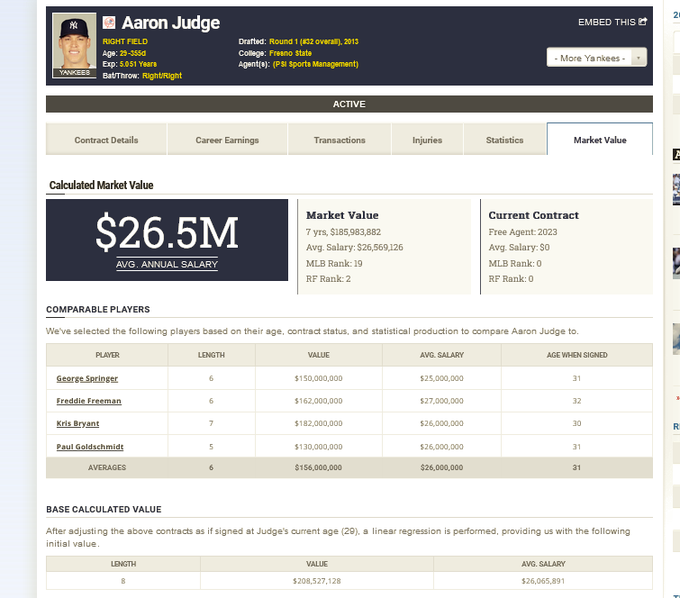680x598 pixels.
Task: Open the George Springer player link
Action: 87,378
